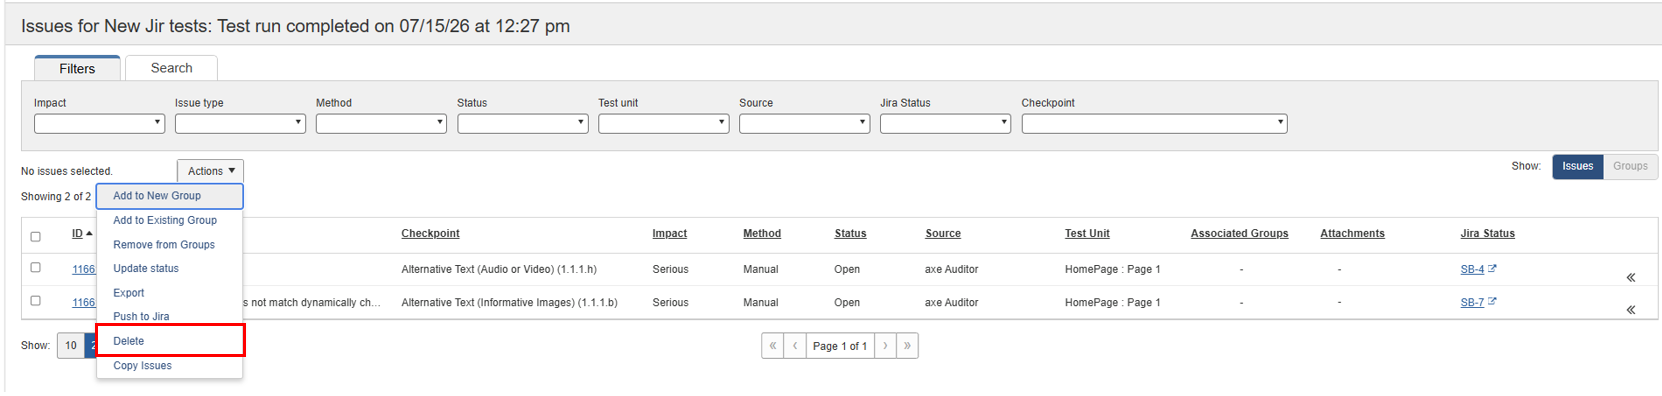Choose Export from Actions menu
This screenshot has height=396, width=1662.
pos(170,293)
